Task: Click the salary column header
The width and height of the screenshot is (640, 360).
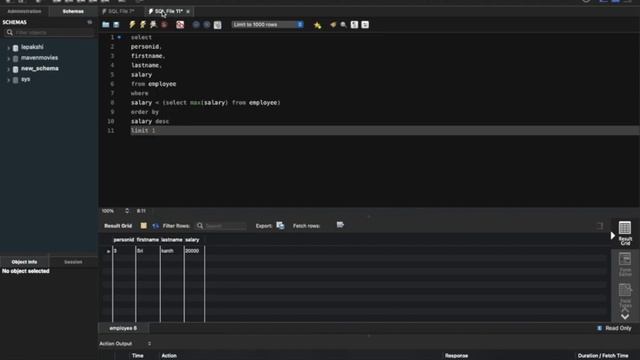Action: pos(192,240)
